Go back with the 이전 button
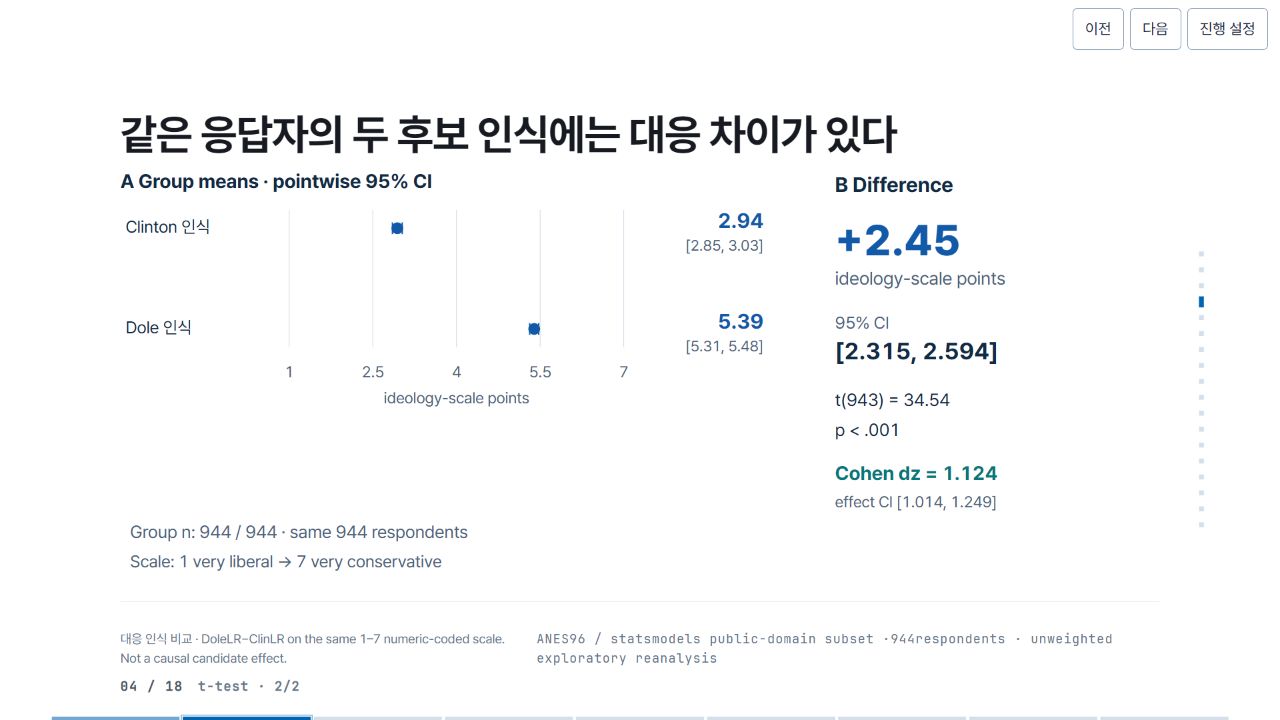 tap(1098, 29)
